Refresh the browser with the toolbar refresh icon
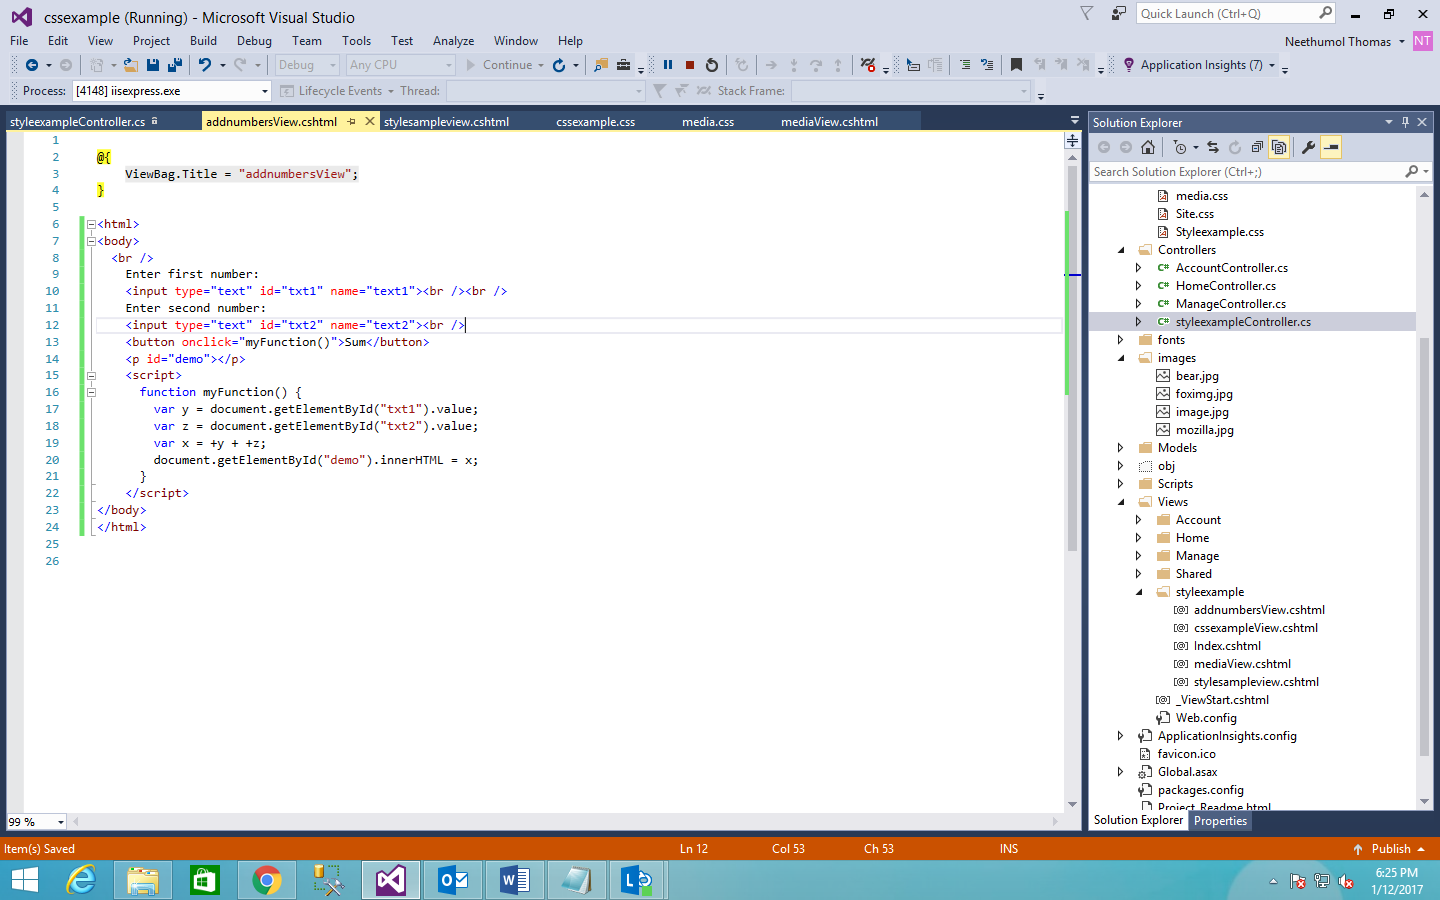This screenshot has height=900, width=1440. click(x=559, y=65)
